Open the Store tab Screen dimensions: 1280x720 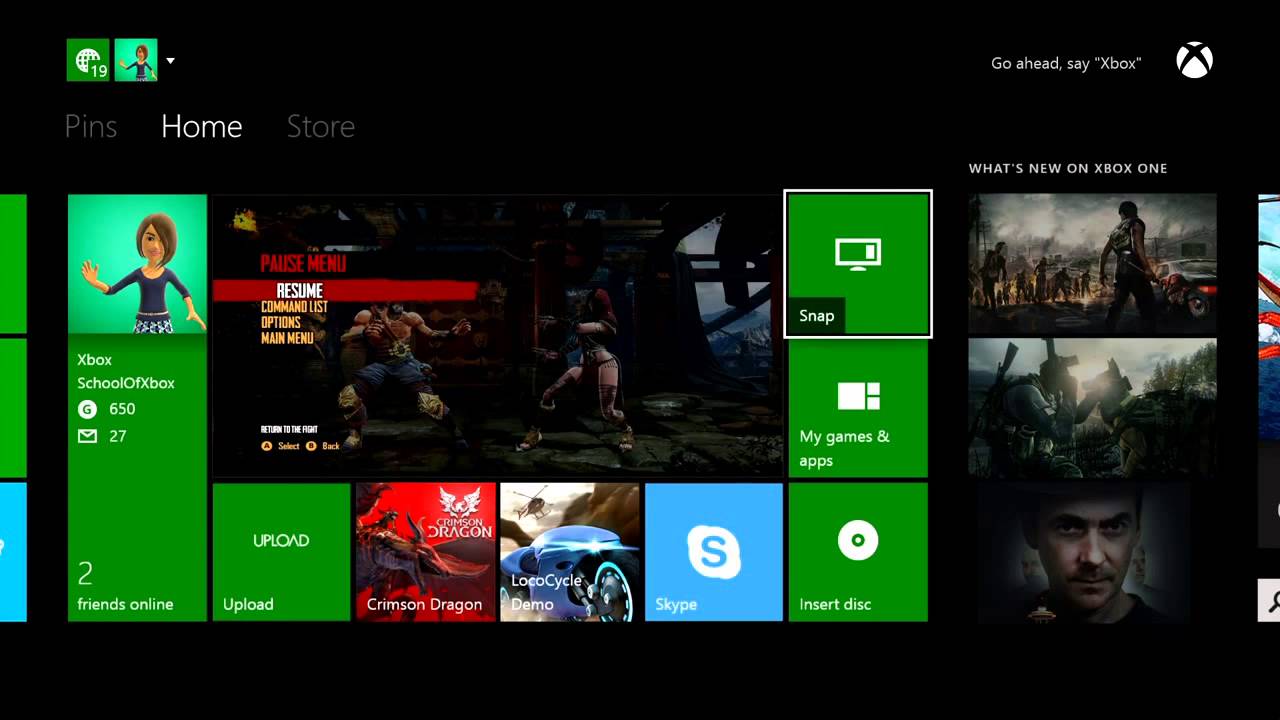click(321, 126)
